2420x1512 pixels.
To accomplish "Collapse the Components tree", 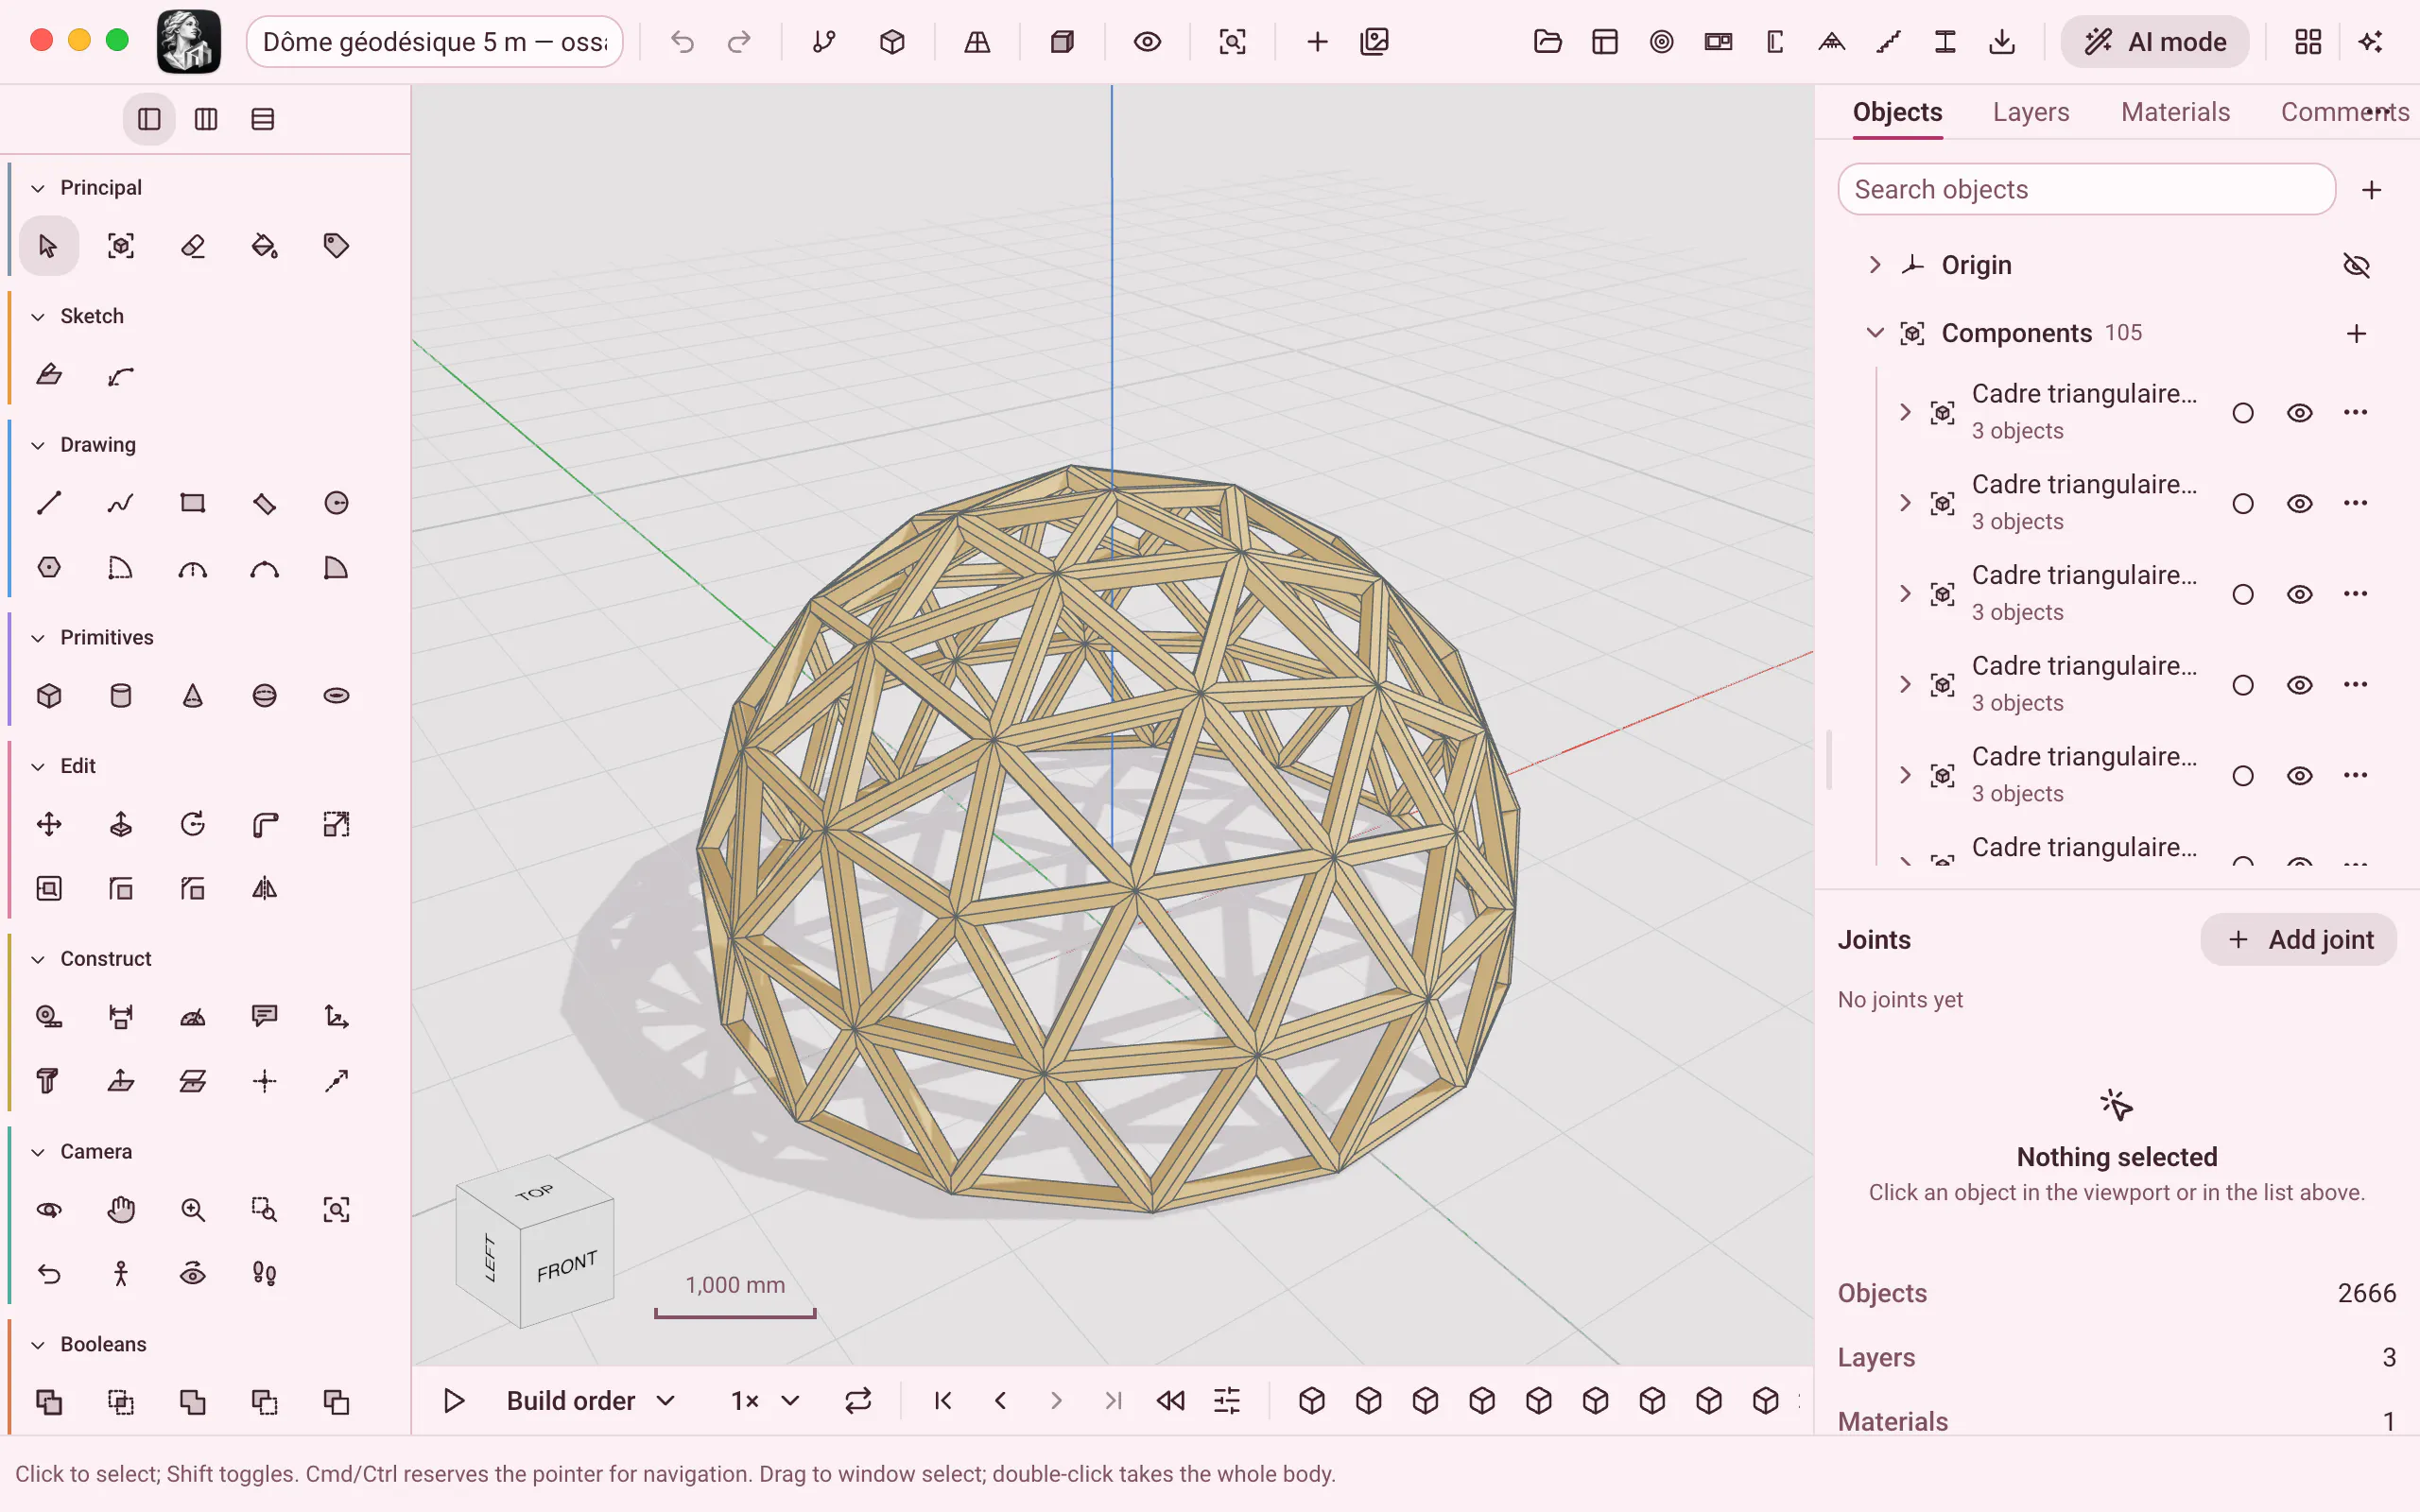I will (x=1875, y=333).
